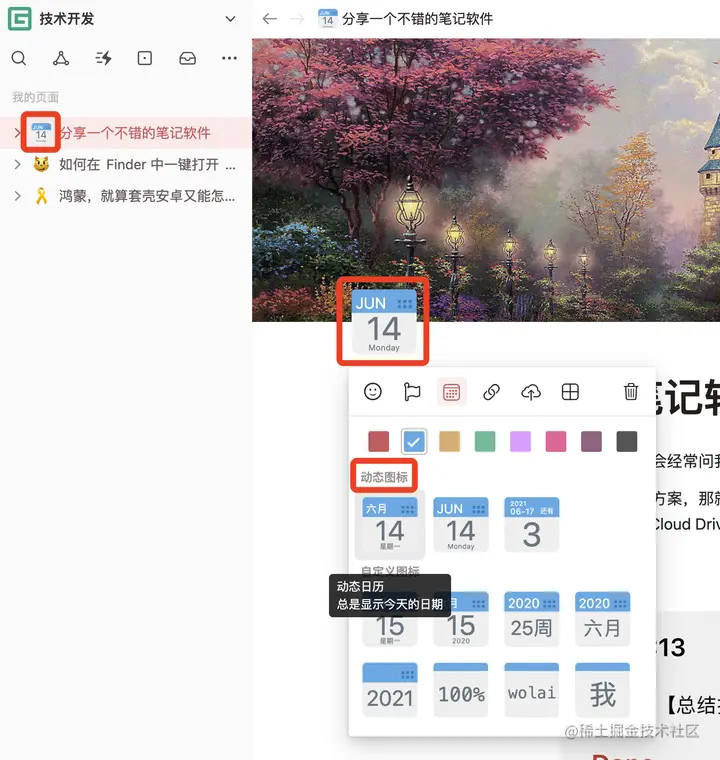Pick the dark gray color swatch
The image size is (720, 760).
(x=626, y=442)
